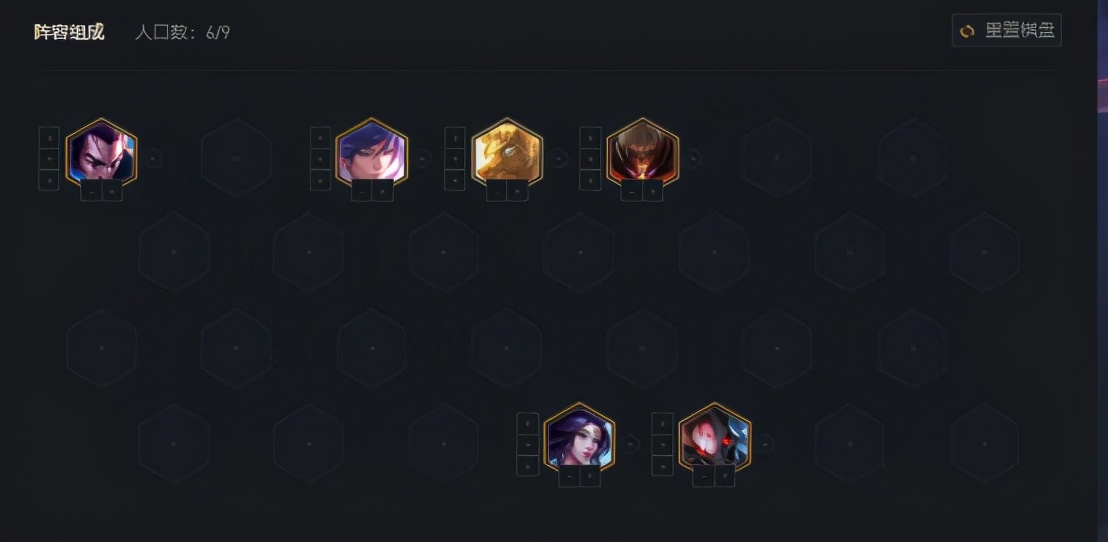This screenshot has height=542, width=1108.
Task: Click the empty hex between the first two champions
Action: pos(236,158)
